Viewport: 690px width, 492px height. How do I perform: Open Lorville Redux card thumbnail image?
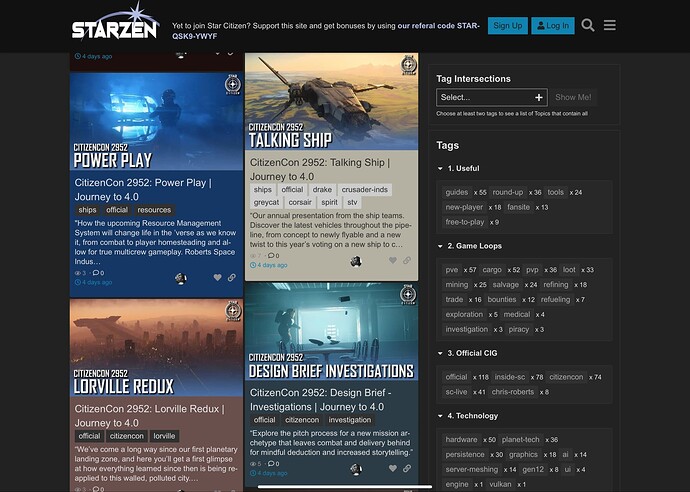pos(156,348)
